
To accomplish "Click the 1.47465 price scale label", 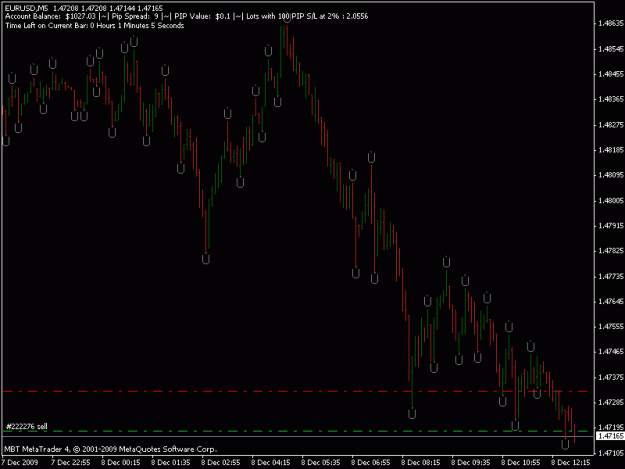I will [x=611, y=352].
